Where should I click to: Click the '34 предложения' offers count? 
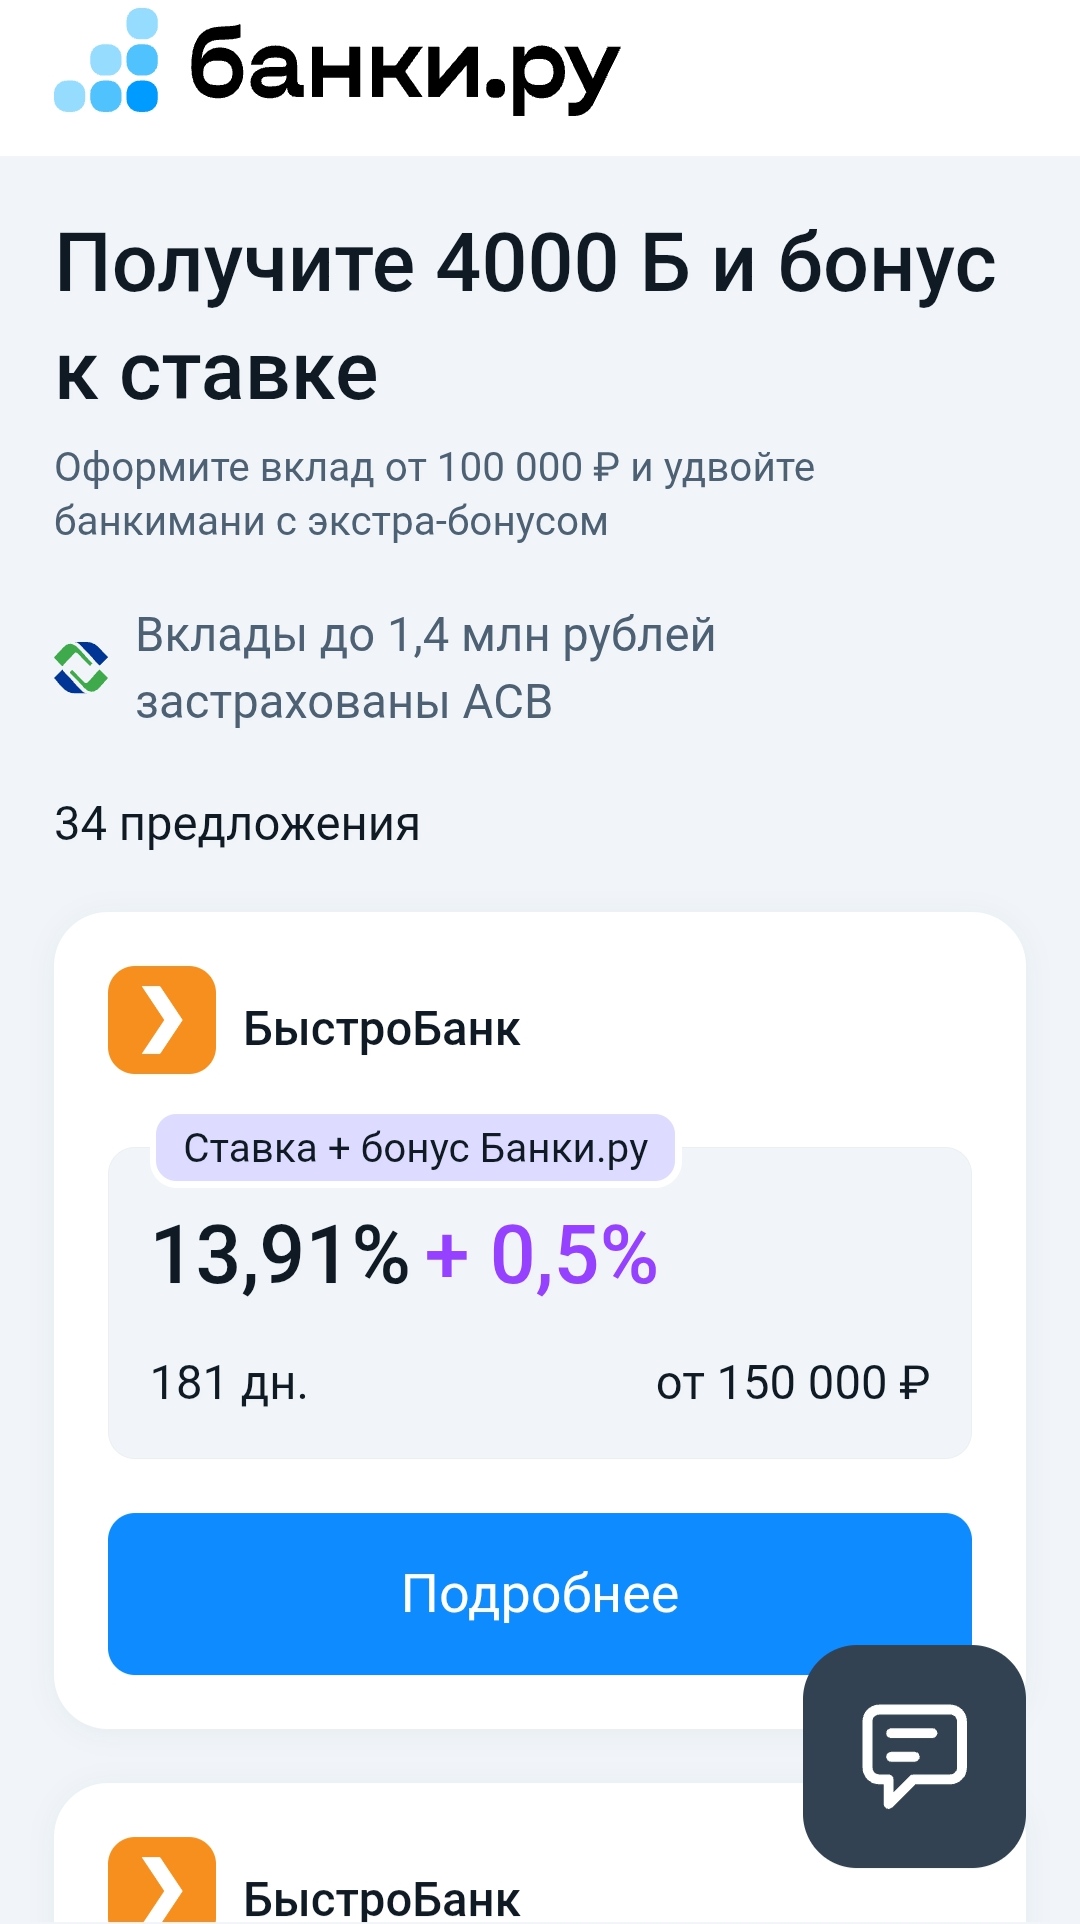click(x=237, y=824)
